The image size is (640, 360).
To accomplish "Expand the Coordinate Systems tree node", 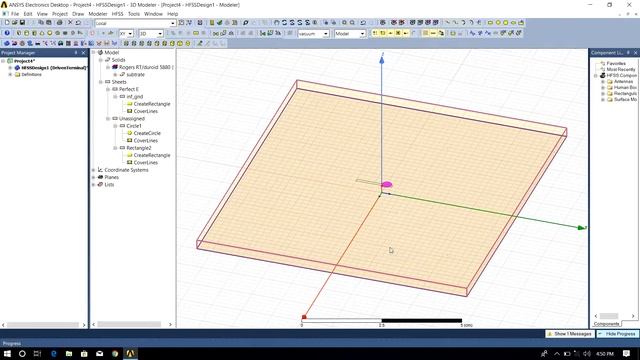I will (x=94, y=170).
